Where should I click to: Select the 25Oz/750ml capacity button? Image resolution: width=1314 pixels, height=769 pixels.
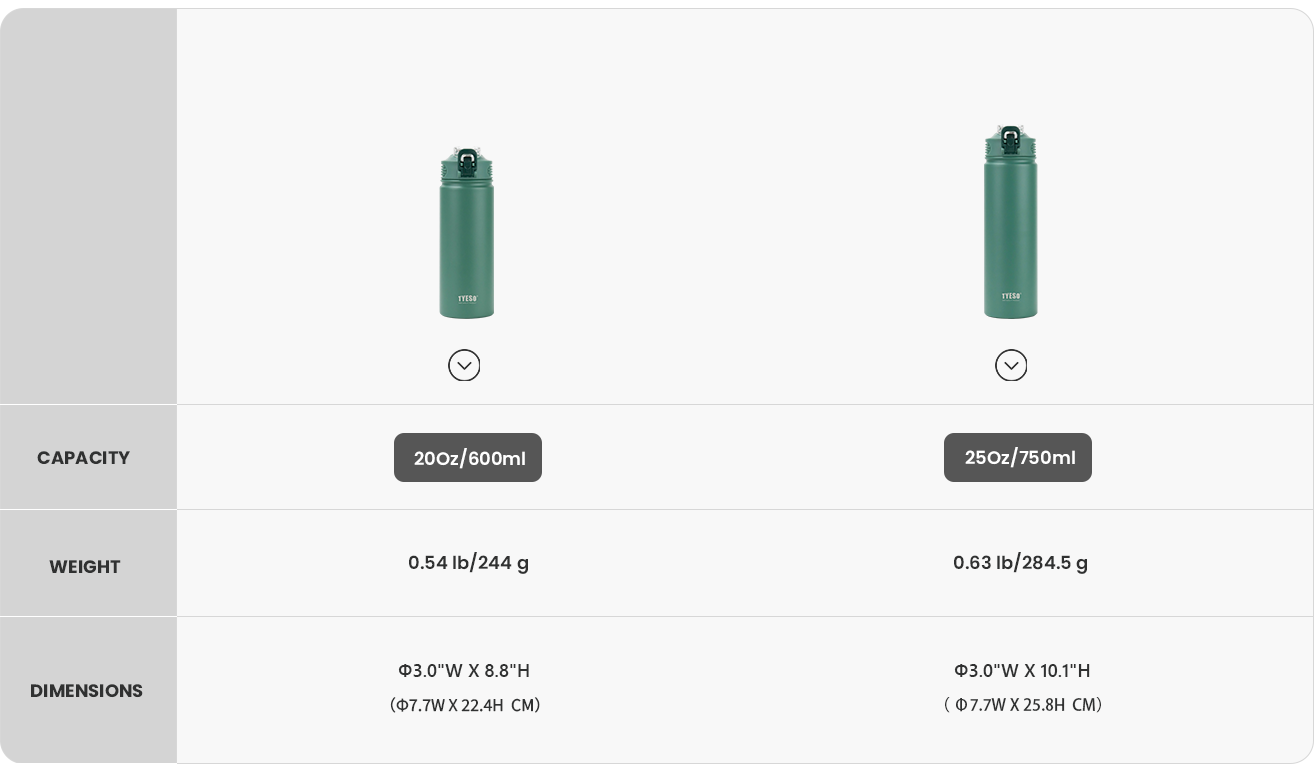(x=1018, y=457)
